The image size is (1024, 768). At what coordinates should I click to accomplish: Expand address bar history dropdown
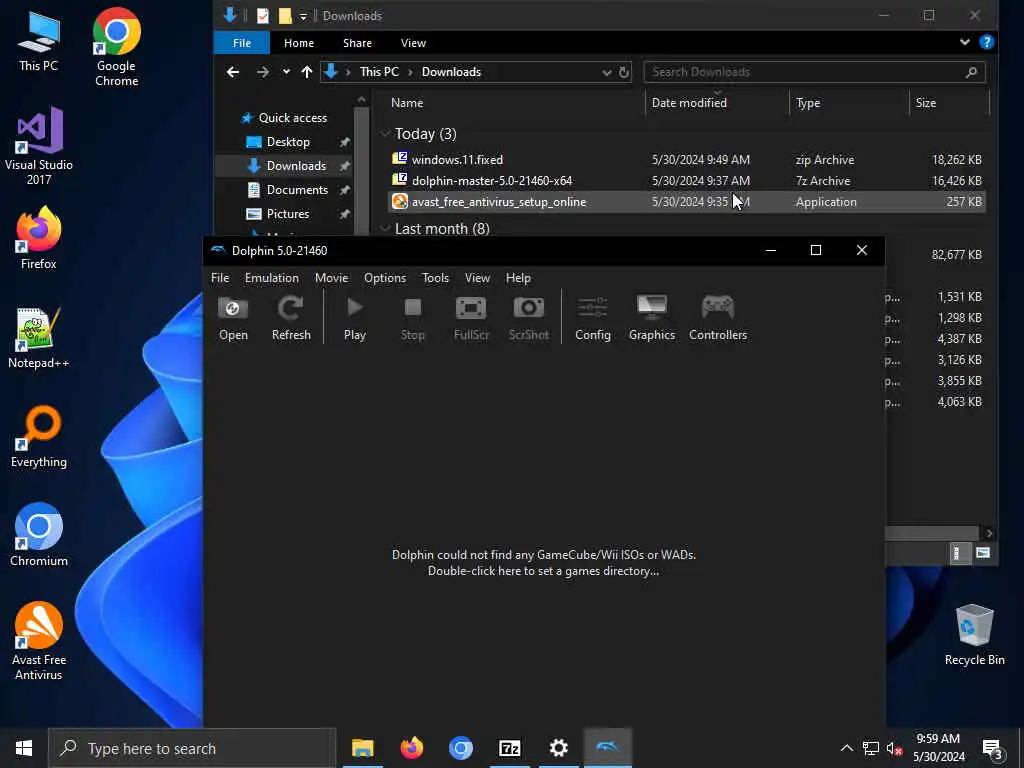click(x=607, y=72)
